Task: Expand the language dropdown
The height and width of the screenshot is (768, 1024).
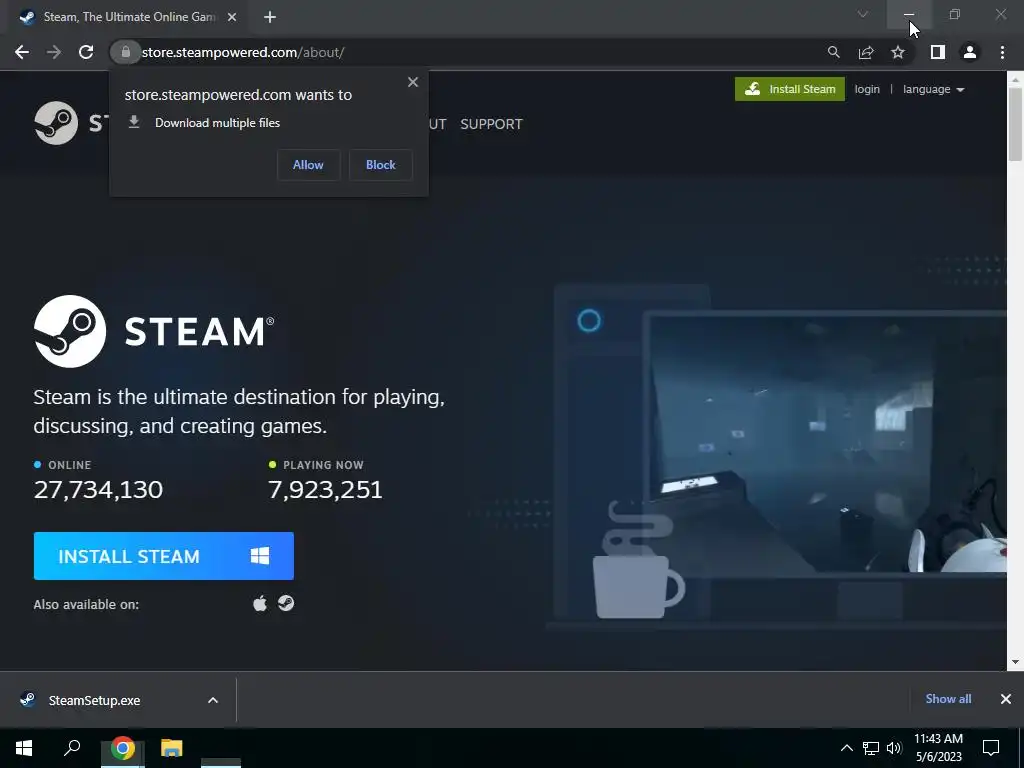Action: (x=933, y=89)
